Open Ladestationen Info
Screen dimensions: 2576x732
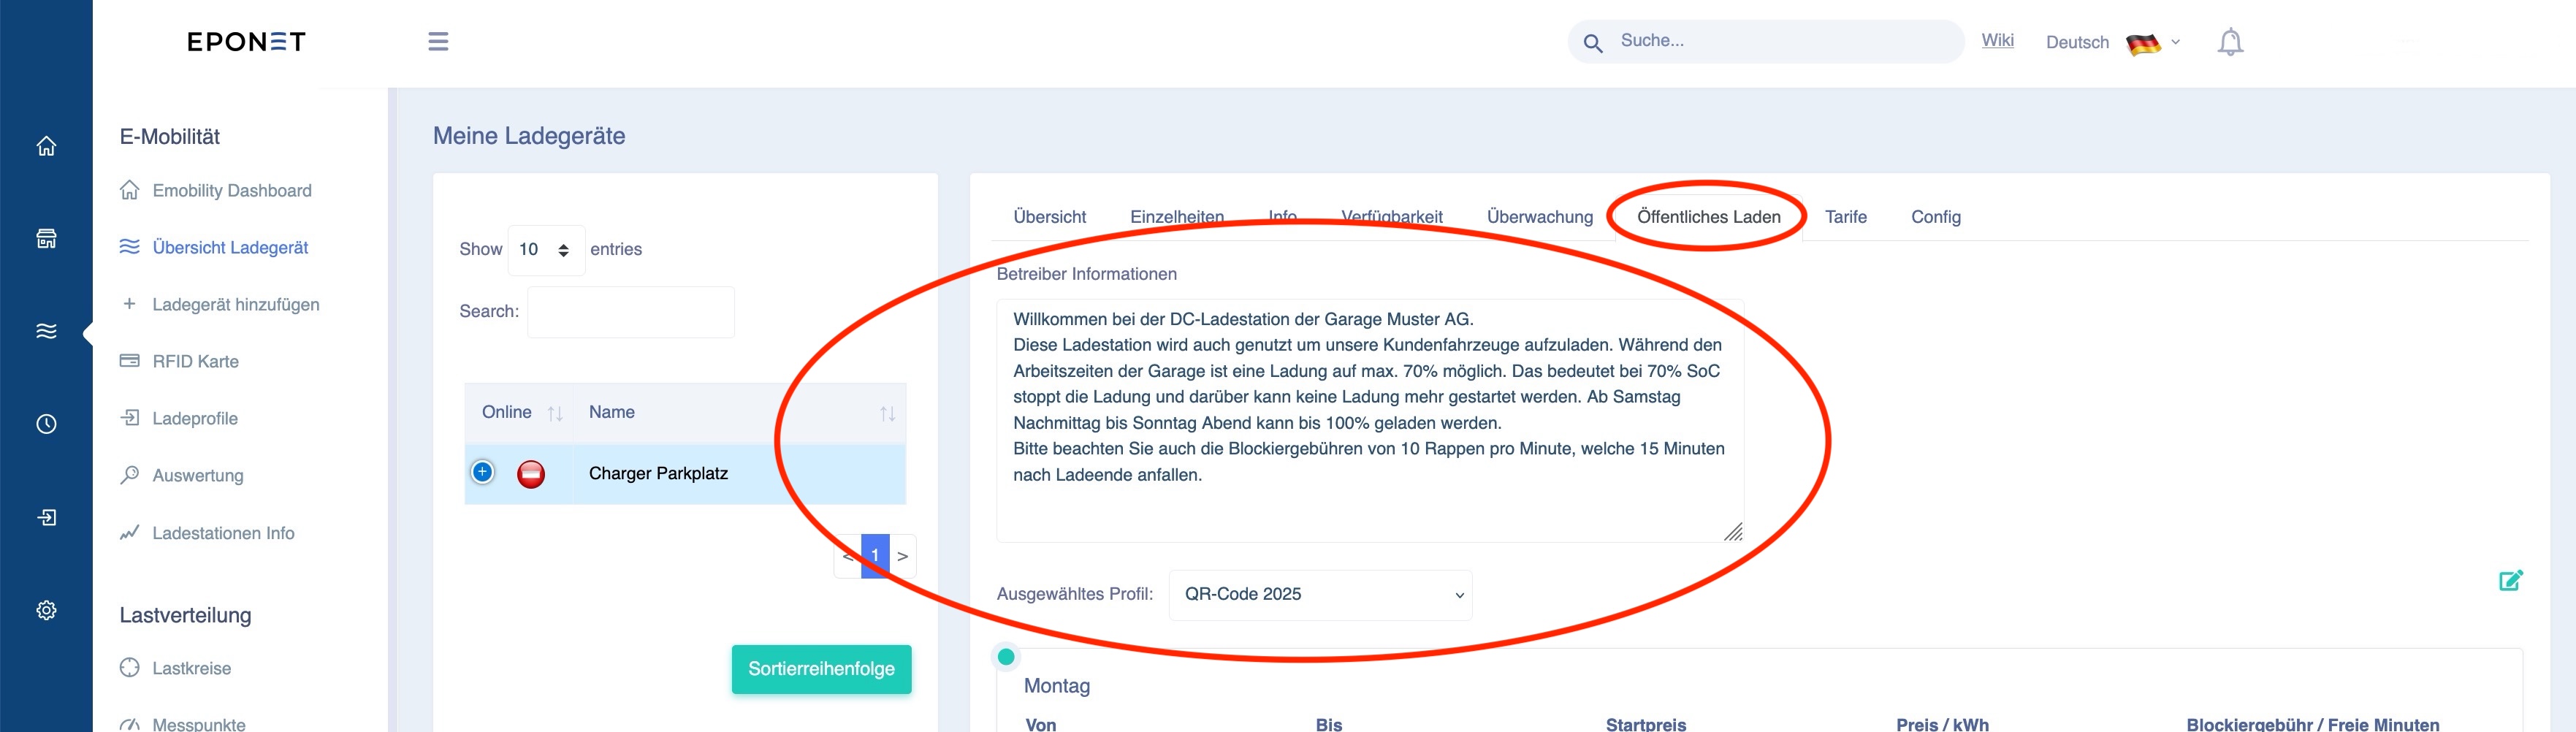(x=223, y=534)
